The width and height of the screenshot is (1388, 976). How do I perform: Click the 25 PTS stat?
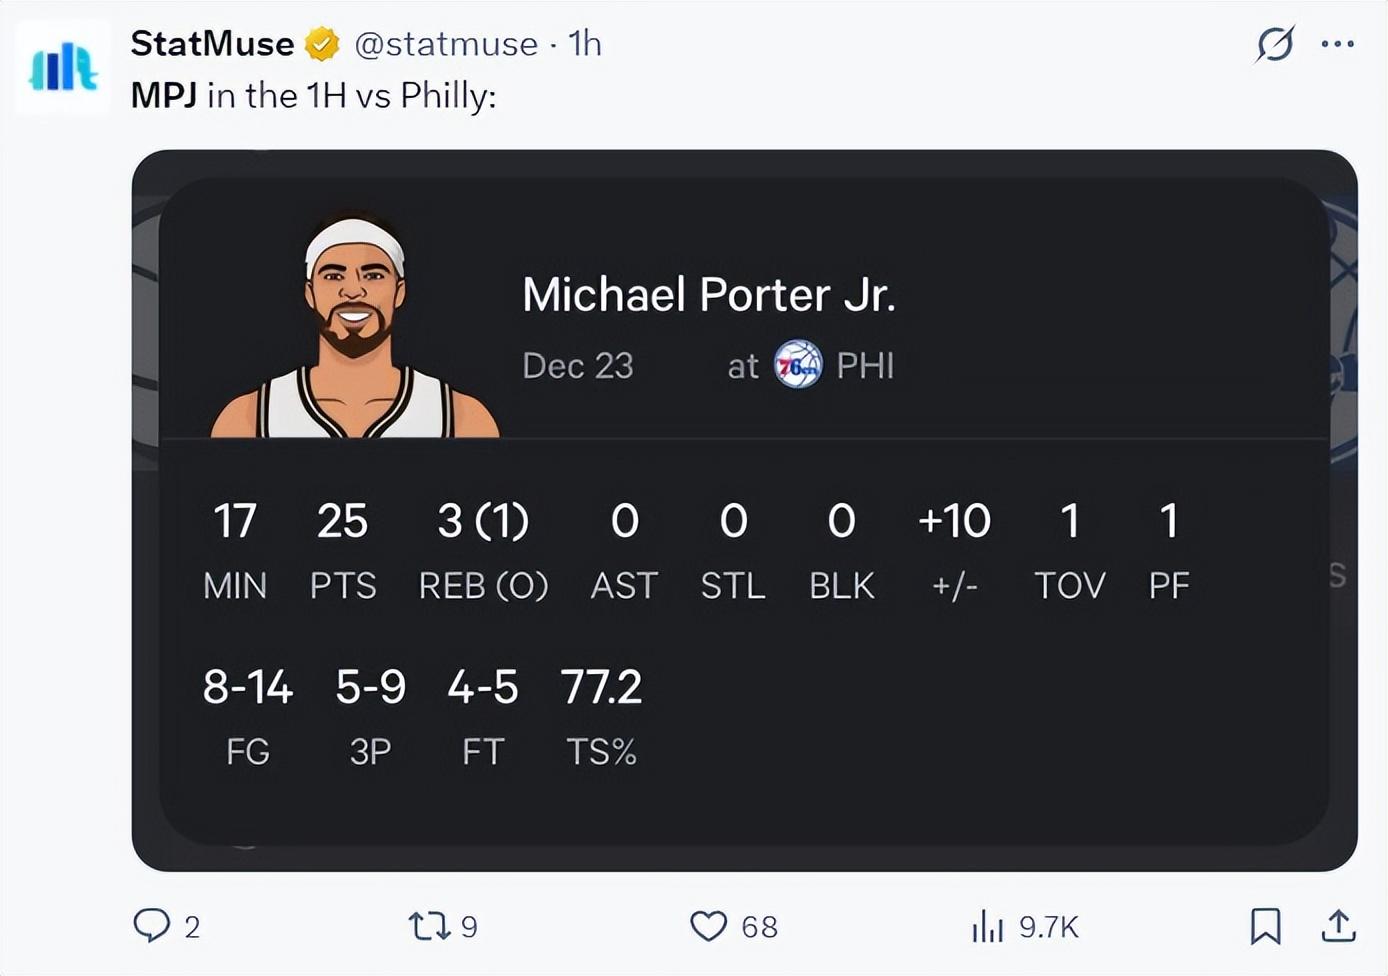342,521
